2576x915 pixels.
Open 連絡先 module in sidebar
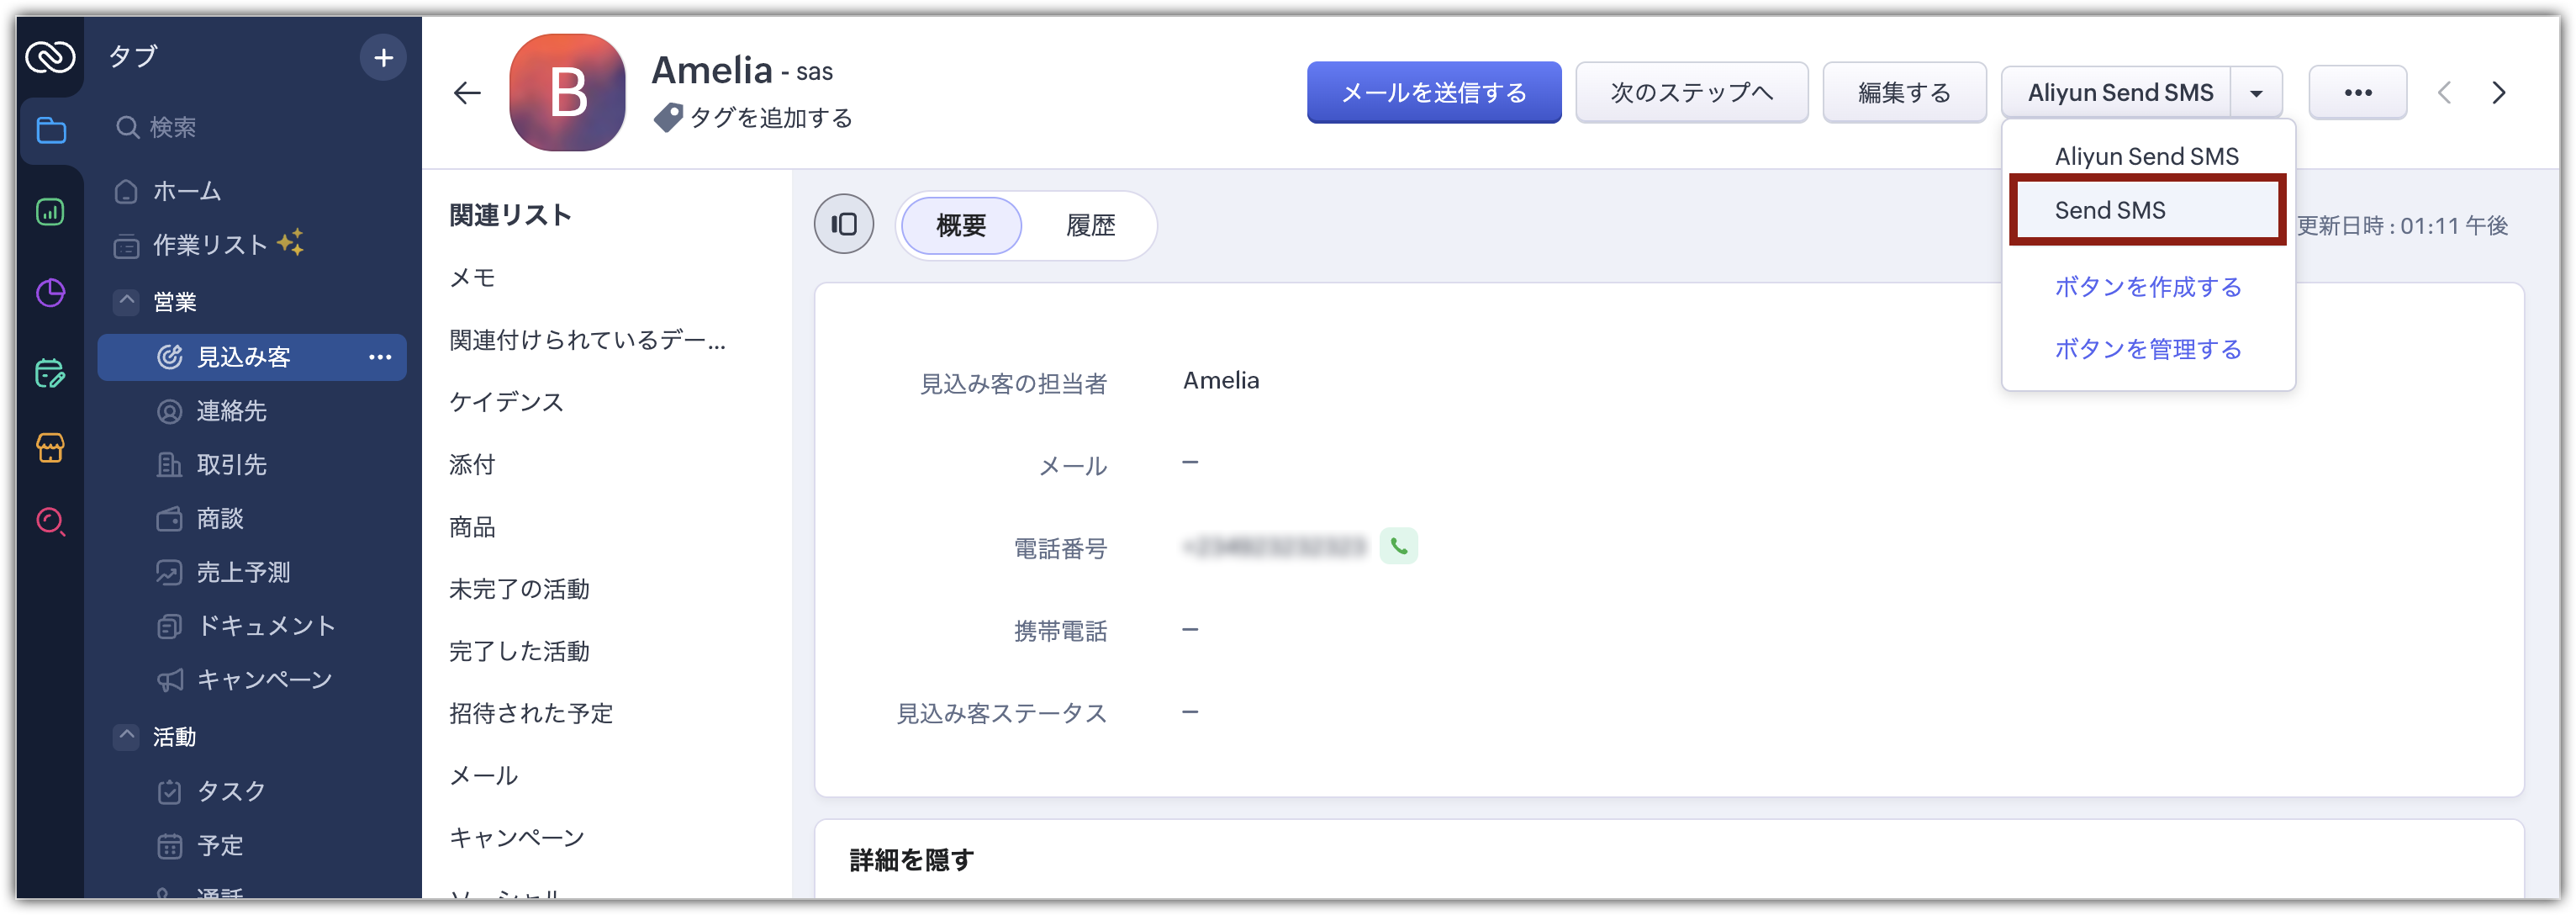pos(231,411)
